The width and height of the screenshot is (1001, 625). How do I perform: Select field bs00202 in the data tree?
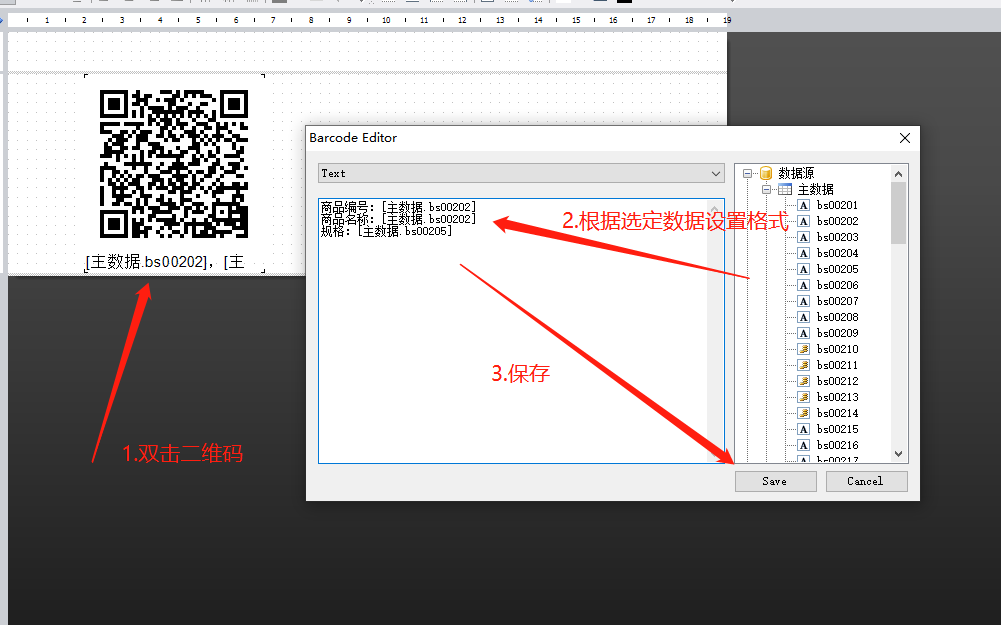pos(838,221)
